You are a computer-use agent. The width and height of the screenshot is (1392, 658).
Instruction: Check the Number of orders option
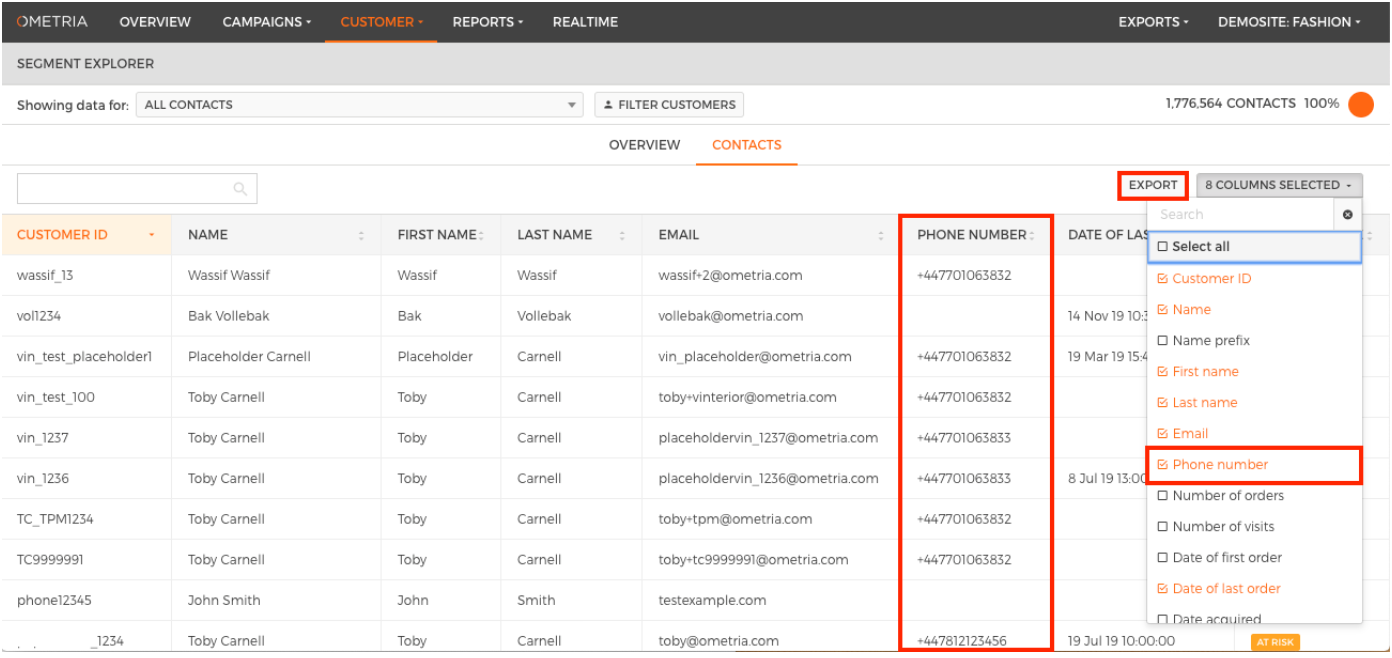coord(1162,495)
